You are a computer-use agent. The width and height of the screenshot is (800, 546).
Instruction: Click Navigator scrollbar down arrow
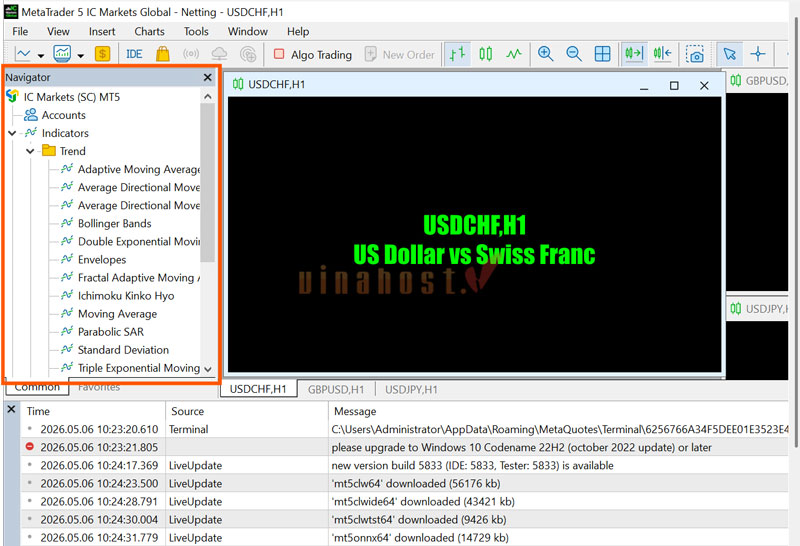[x=208, y=369]
